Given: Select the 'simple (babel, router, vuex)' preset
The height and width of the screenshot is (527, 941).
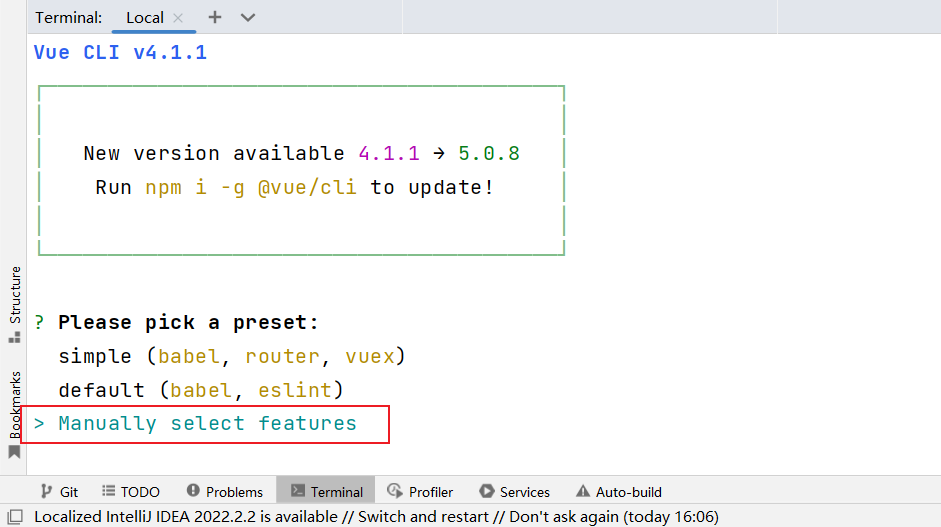Looking at the screenshot, I should click(232, 357).
